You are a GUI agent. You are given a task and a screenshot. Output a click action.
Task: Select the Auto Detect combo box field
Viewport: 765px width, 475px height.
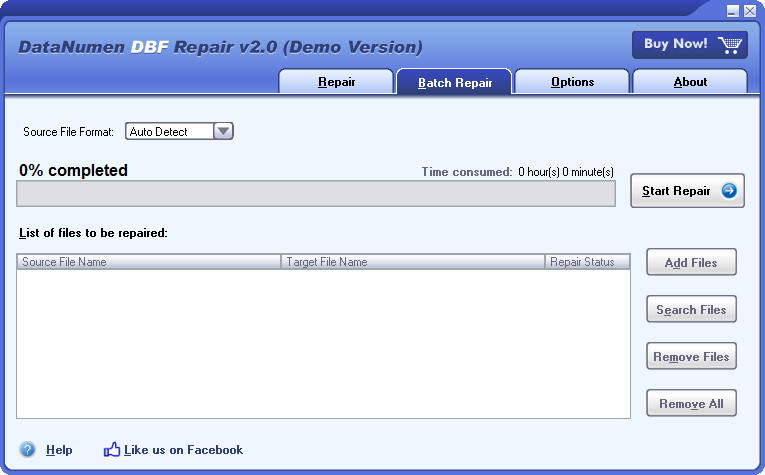179,131
